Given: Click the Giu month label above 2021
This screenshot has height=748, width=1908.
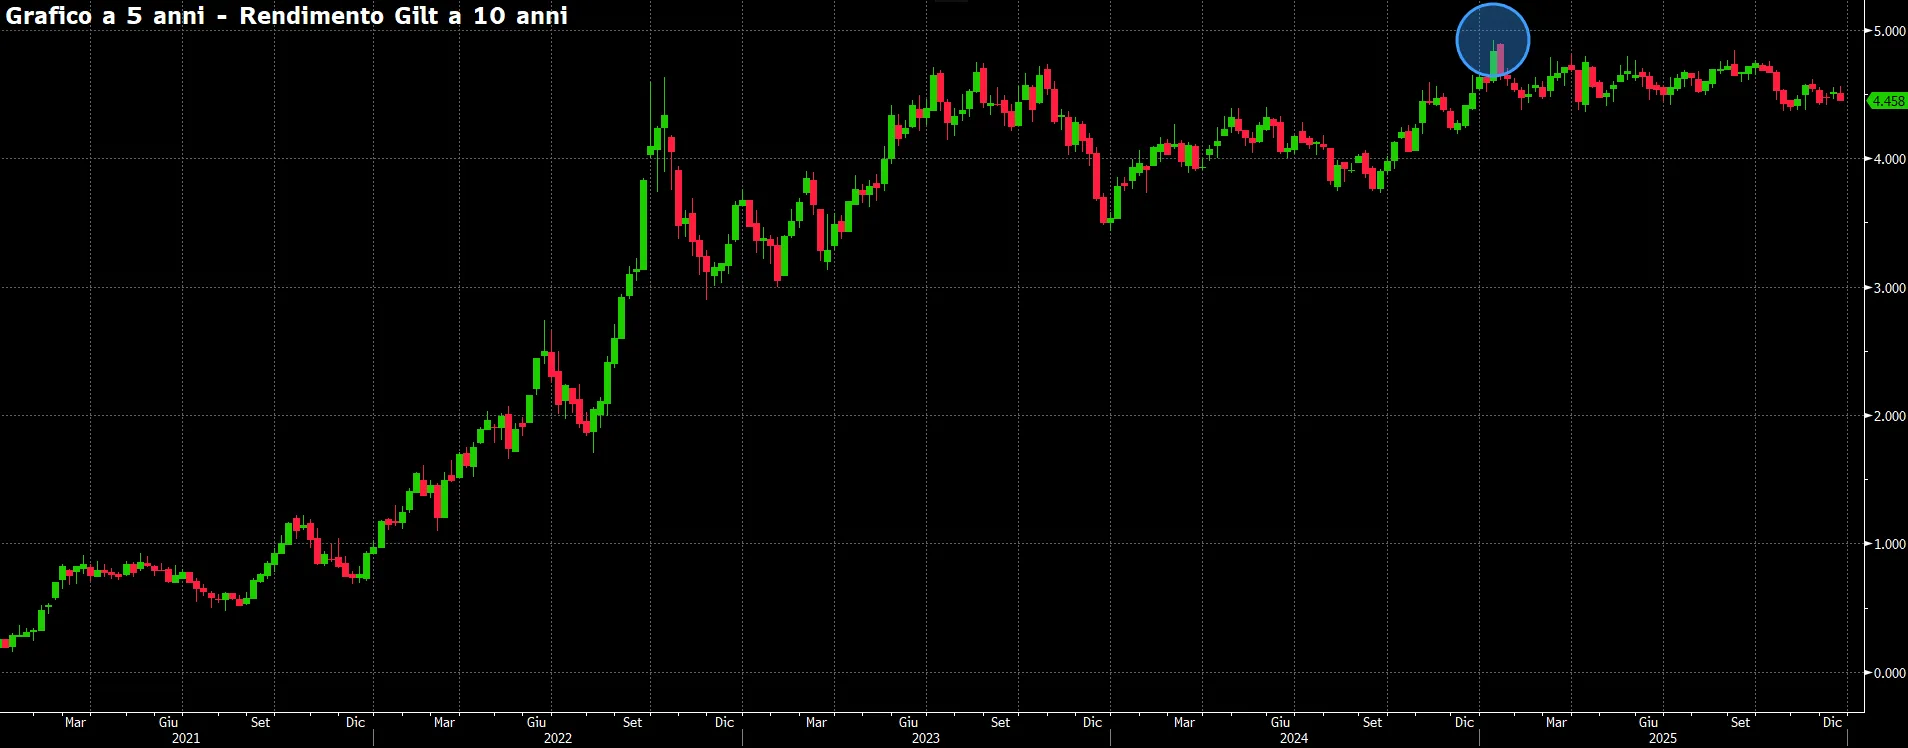Looking at the screenshot, I should pos(168,722).
